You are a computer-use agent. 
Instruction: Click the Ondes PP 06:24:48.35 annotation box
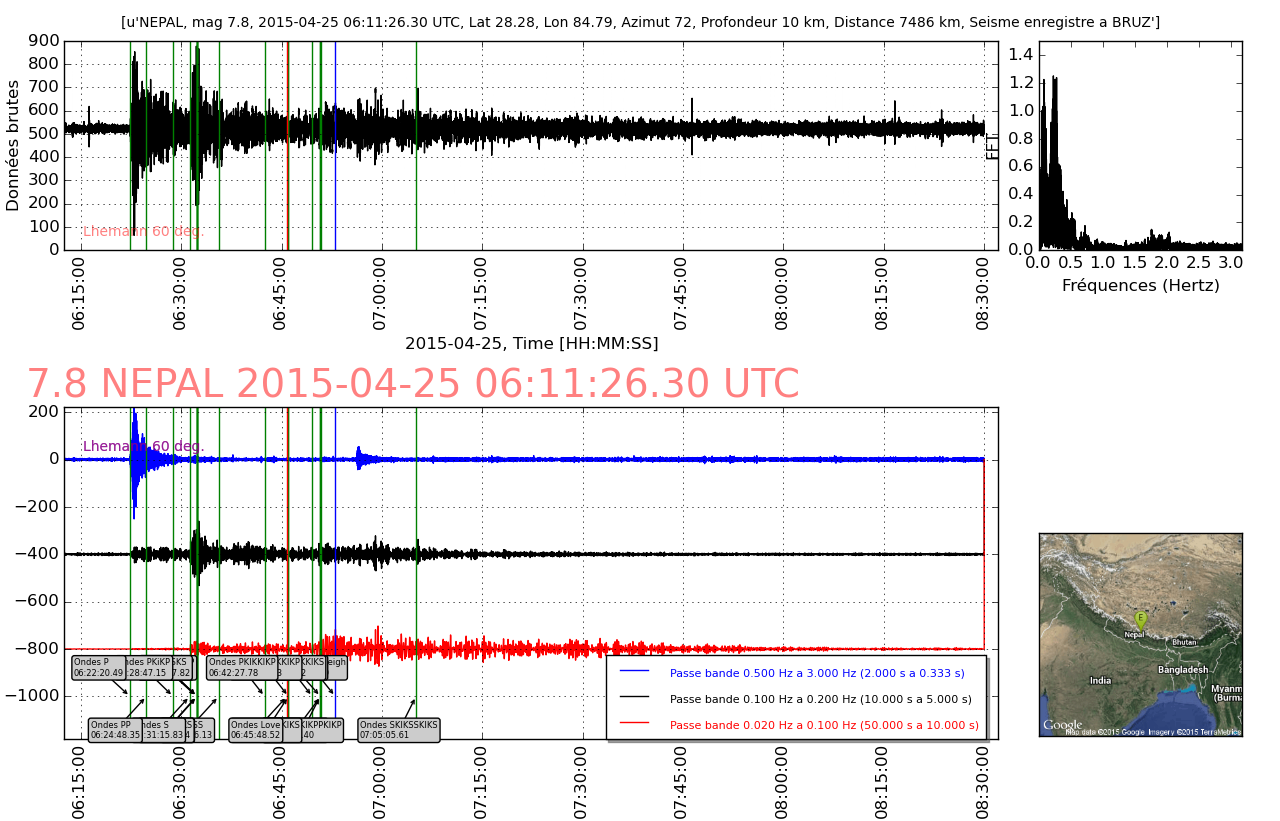click(x=114, y=730)
